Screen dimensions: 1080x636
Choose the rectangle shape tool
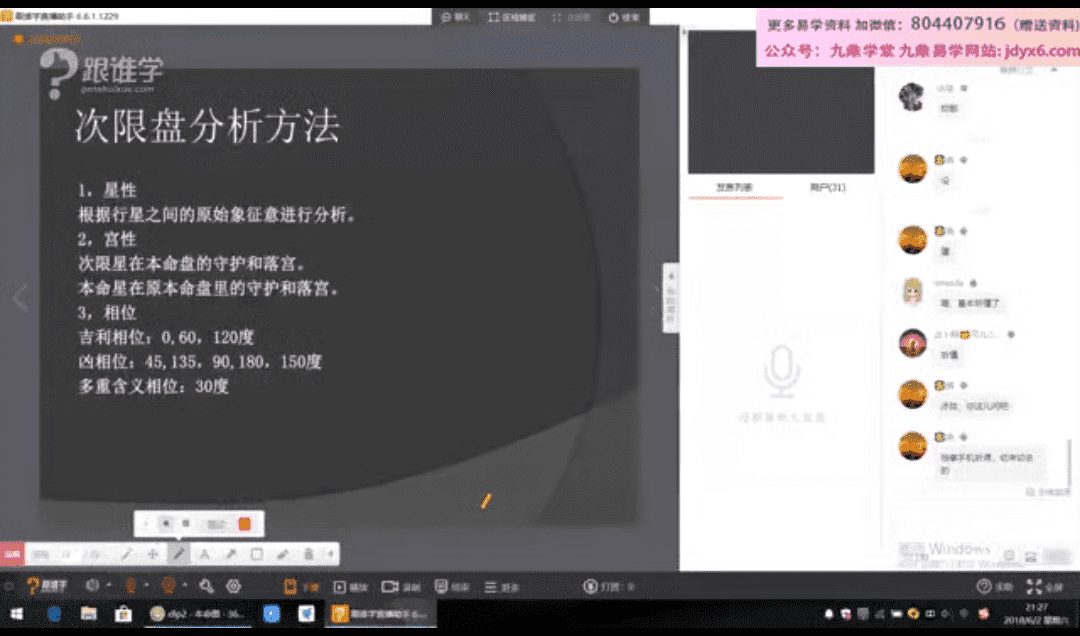(256, 553)
